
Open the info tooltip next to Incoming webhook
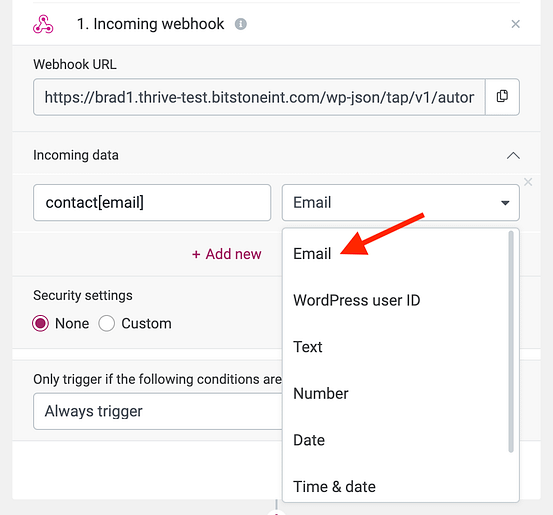pos(241,24)
